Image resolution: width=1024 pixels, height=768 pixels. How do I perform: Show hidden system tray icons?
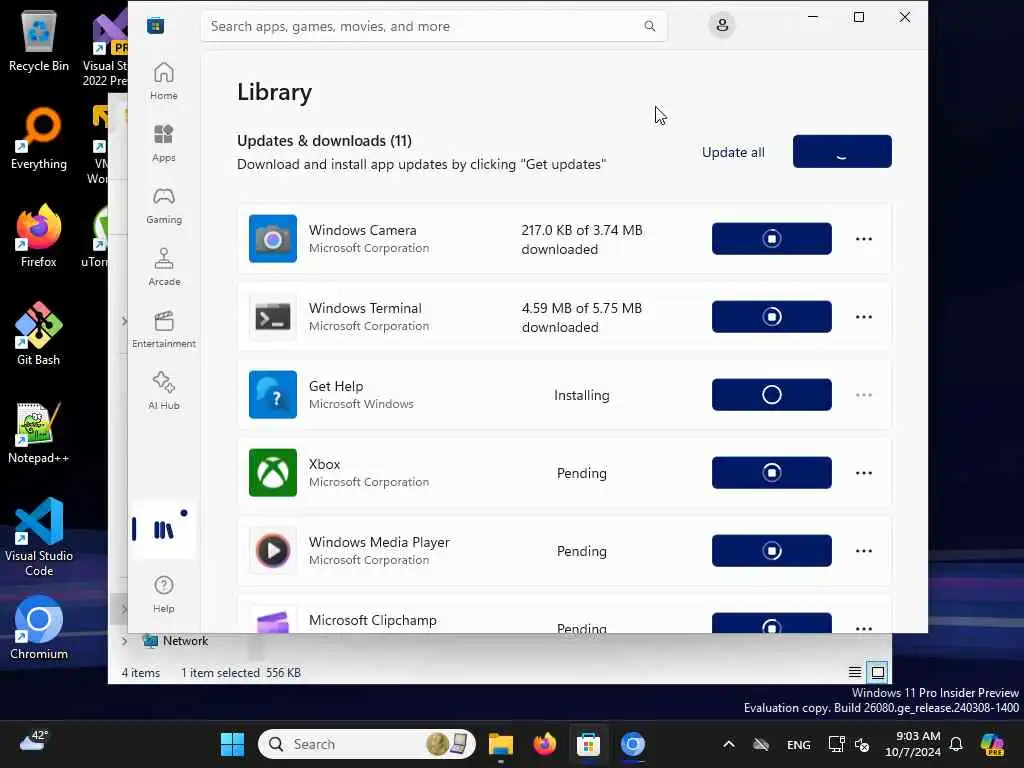pyautogui.click(x=729, y=744)
